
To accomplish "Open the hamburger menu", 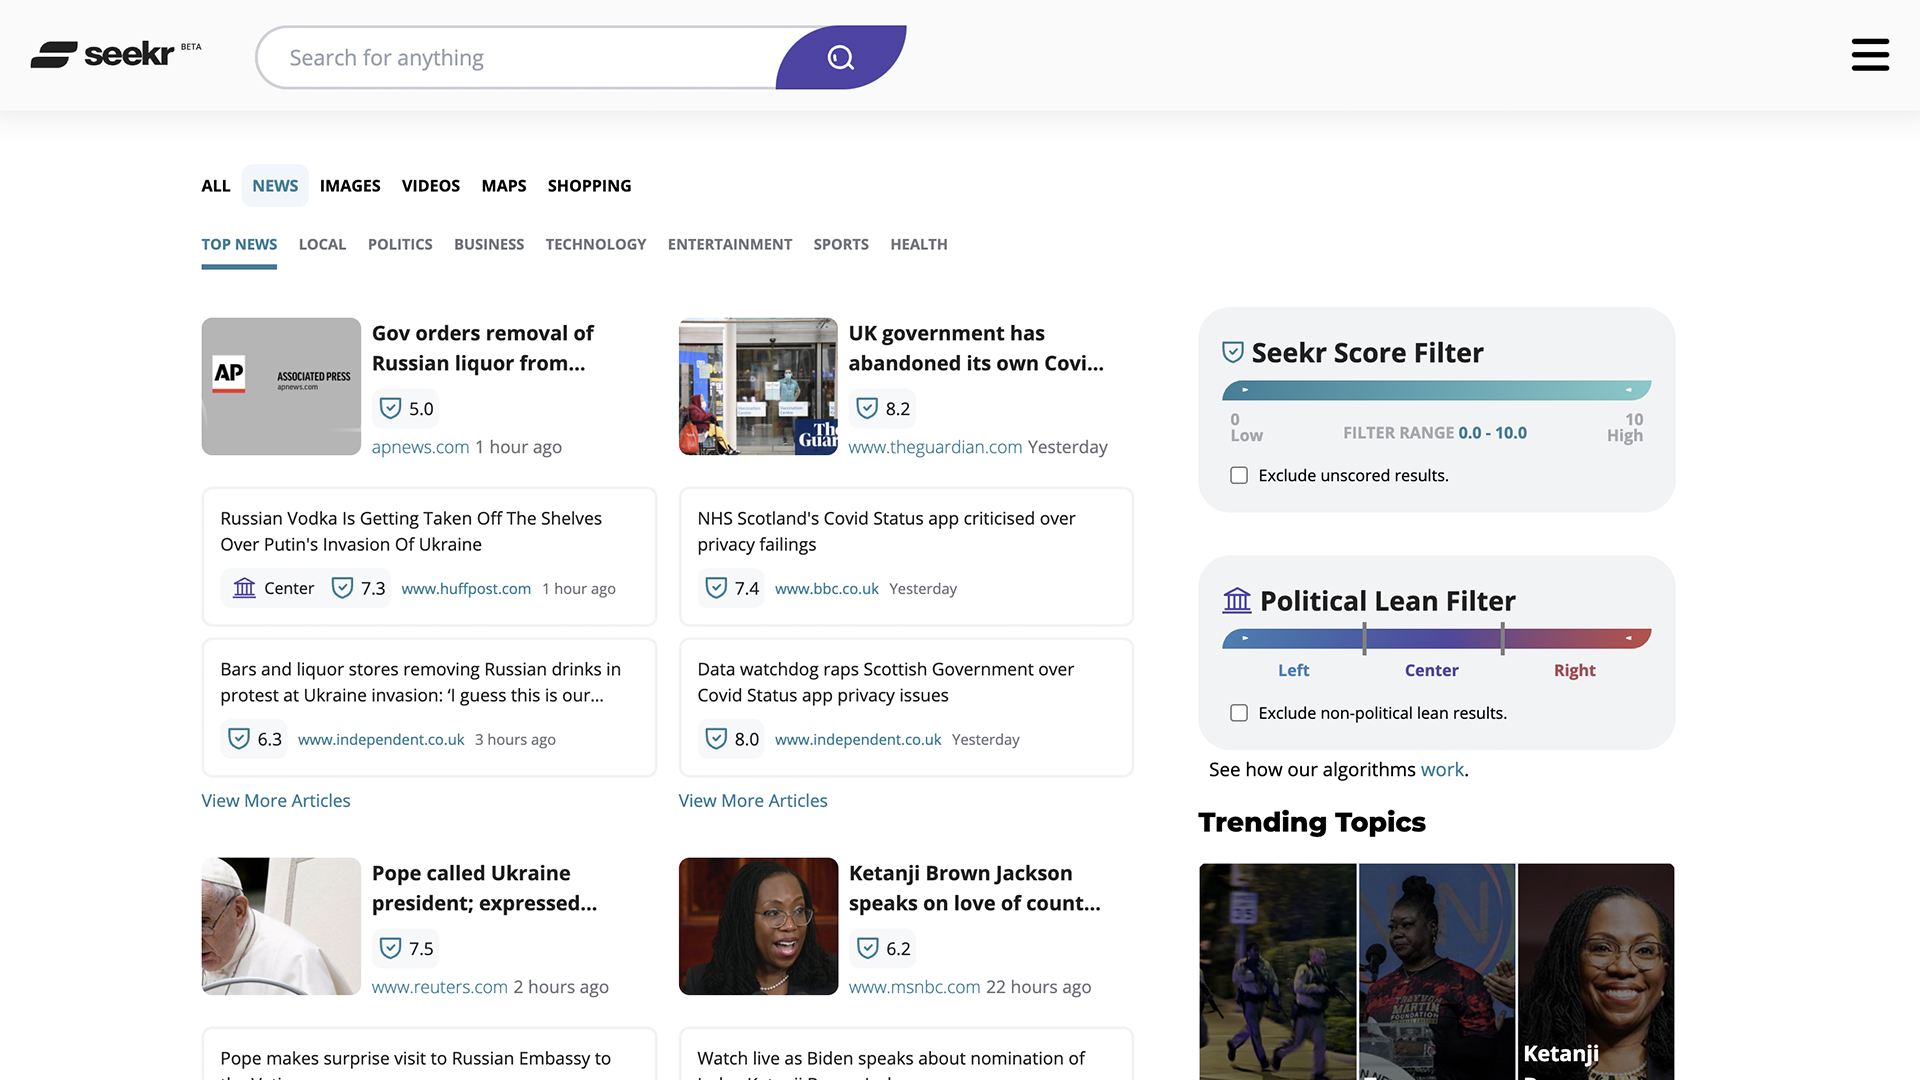I will (1869, 55).
